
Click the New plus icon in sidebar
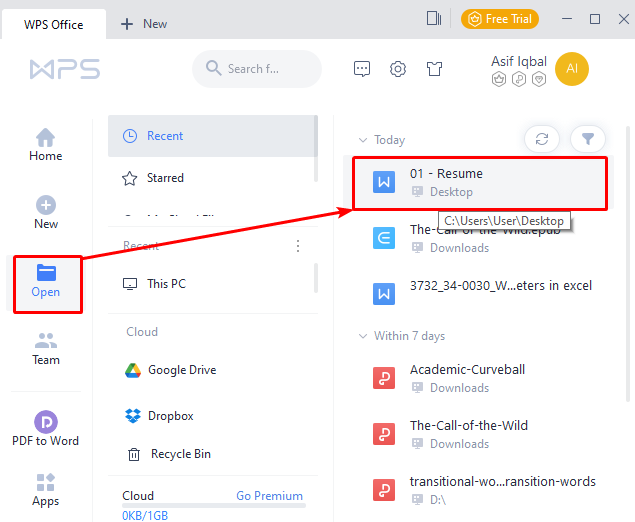(x=46, y=205)
